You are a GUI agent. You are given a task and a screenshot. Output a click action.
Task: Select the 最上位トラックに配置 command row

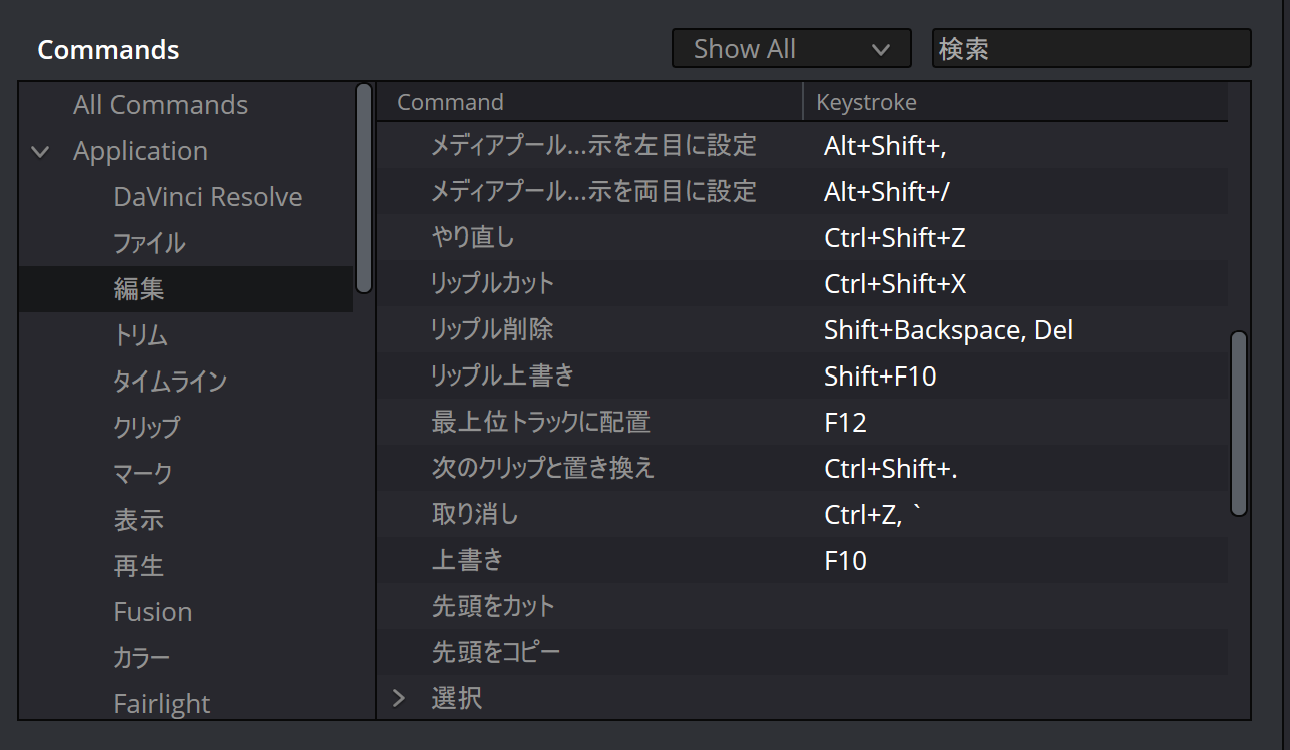803,421
